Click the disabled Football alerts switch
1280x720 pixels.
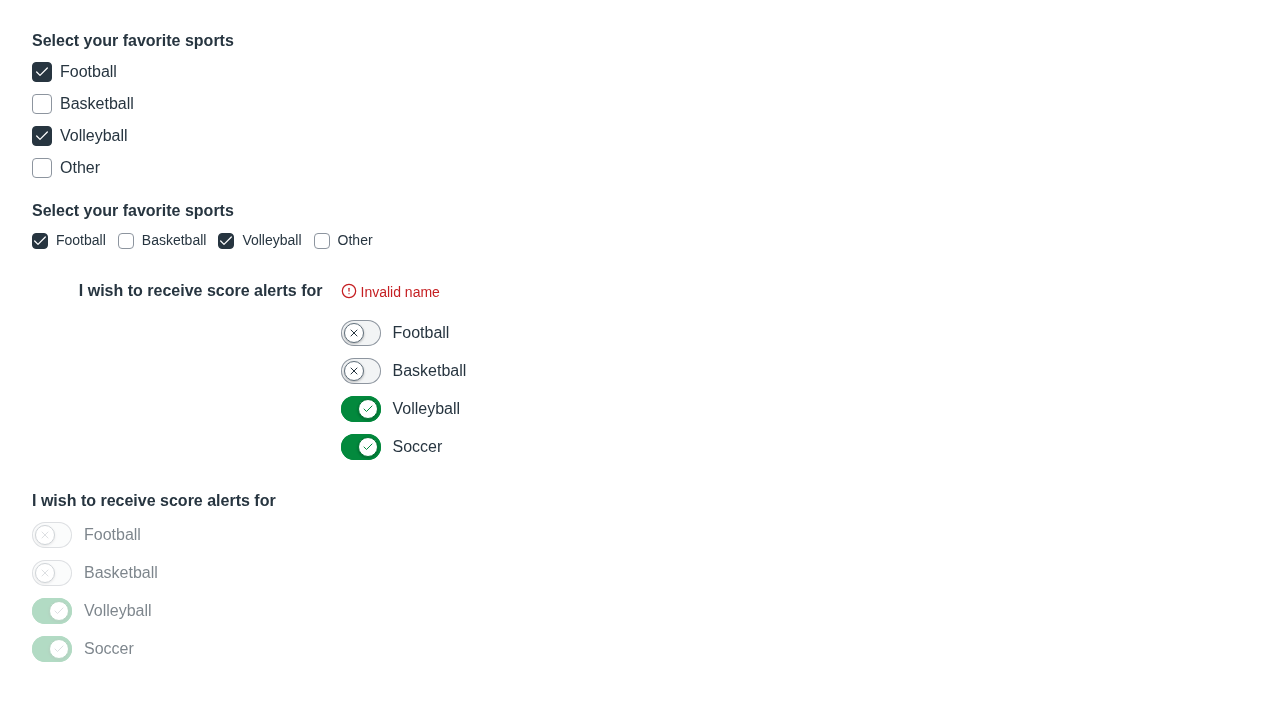[x=52, y=535]
